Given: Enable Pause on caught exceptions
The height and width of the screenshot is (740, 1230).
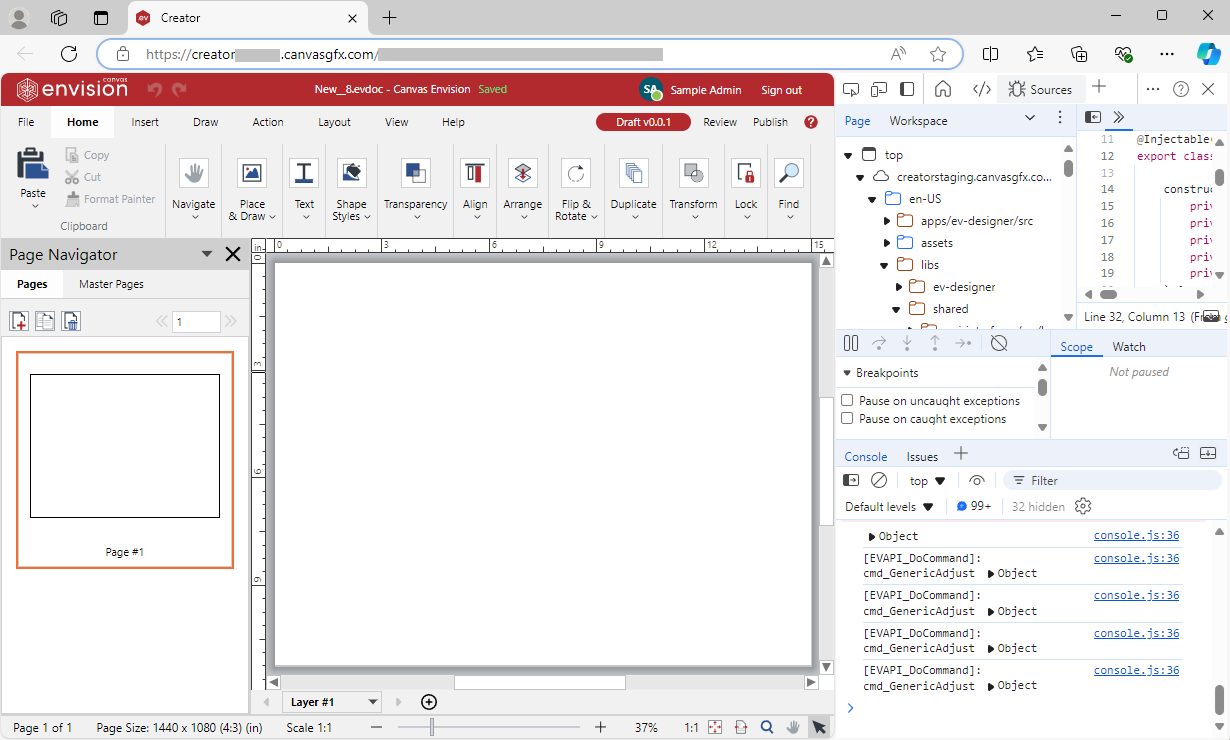Looking at the screenshot, I should click(847, 419).
